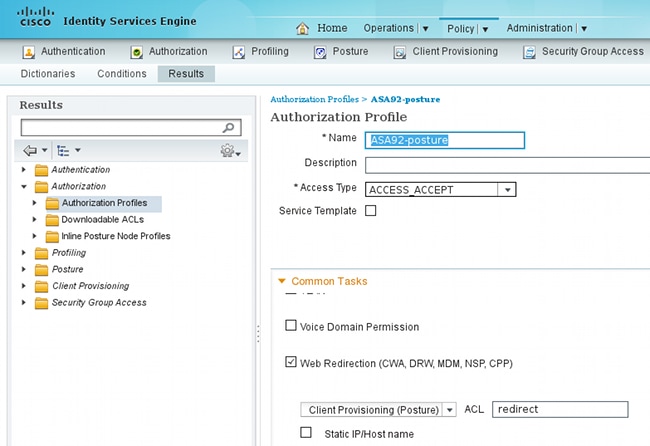Open the tree view options dropdown arrow
The height and width of the screenshot is (446, 650).
(x=78, y=150)
